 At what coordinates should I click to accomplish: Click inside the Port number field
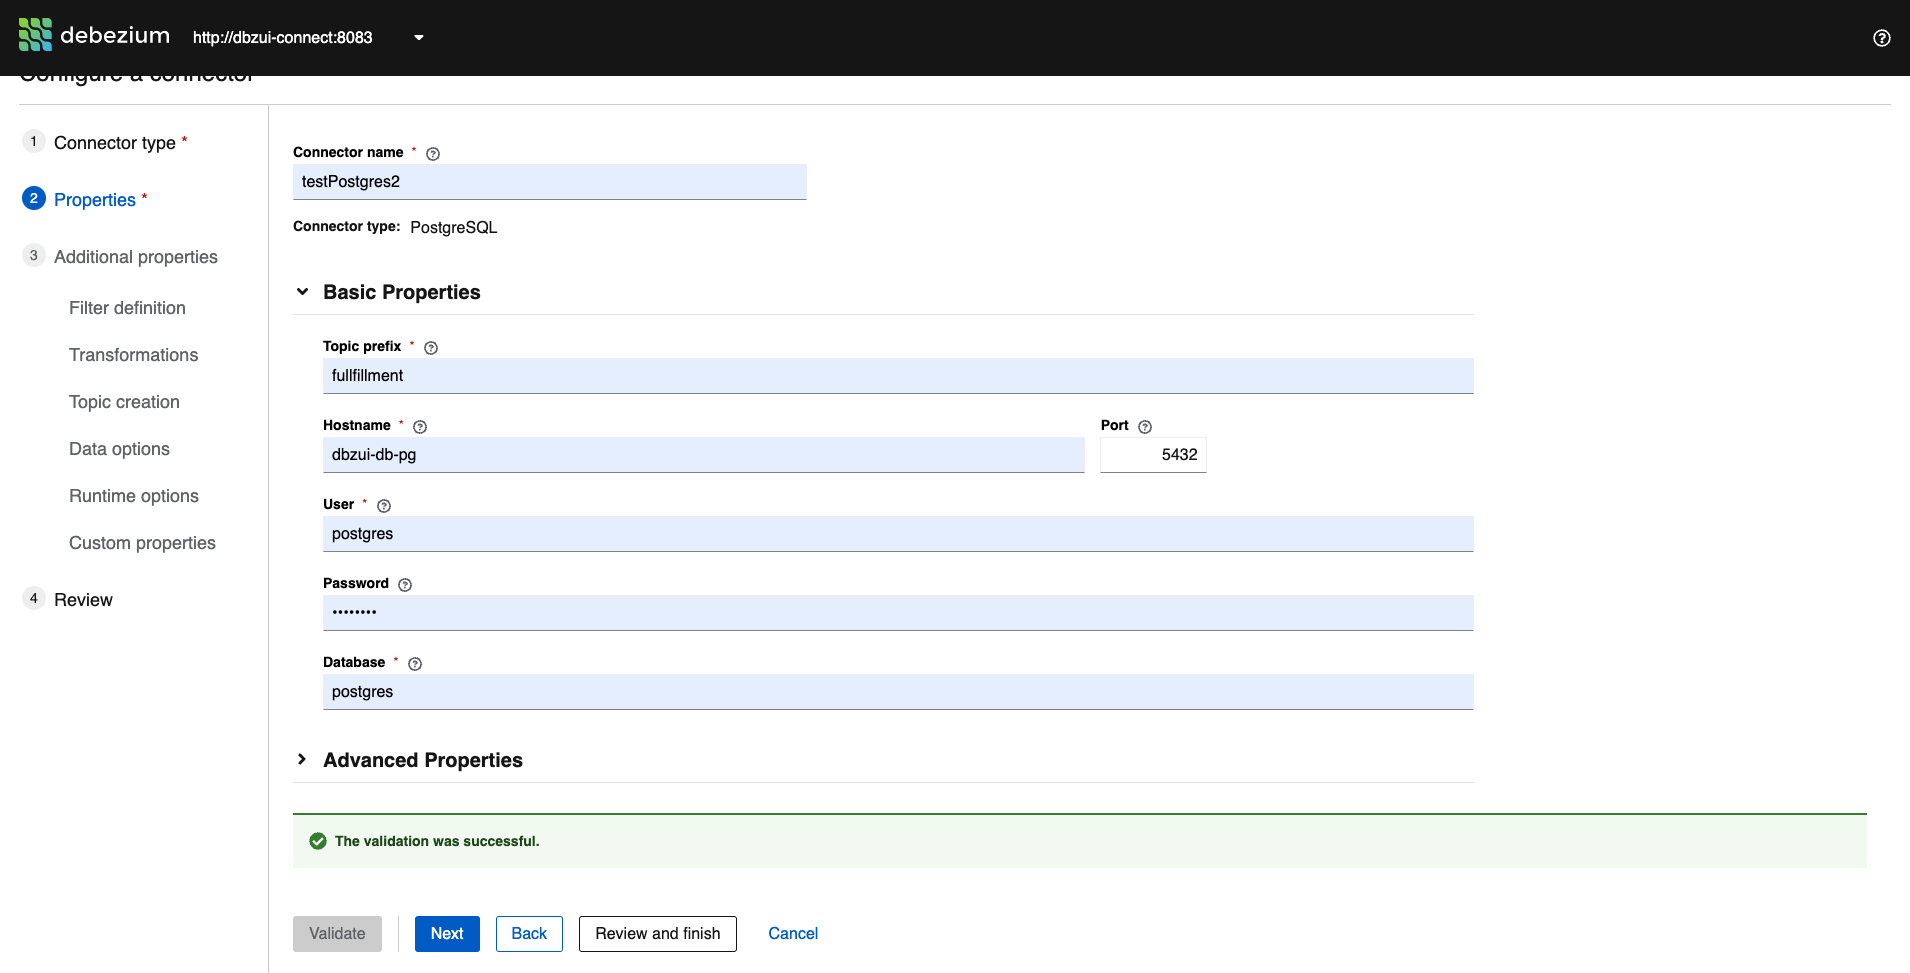[x=1152, y=454]
